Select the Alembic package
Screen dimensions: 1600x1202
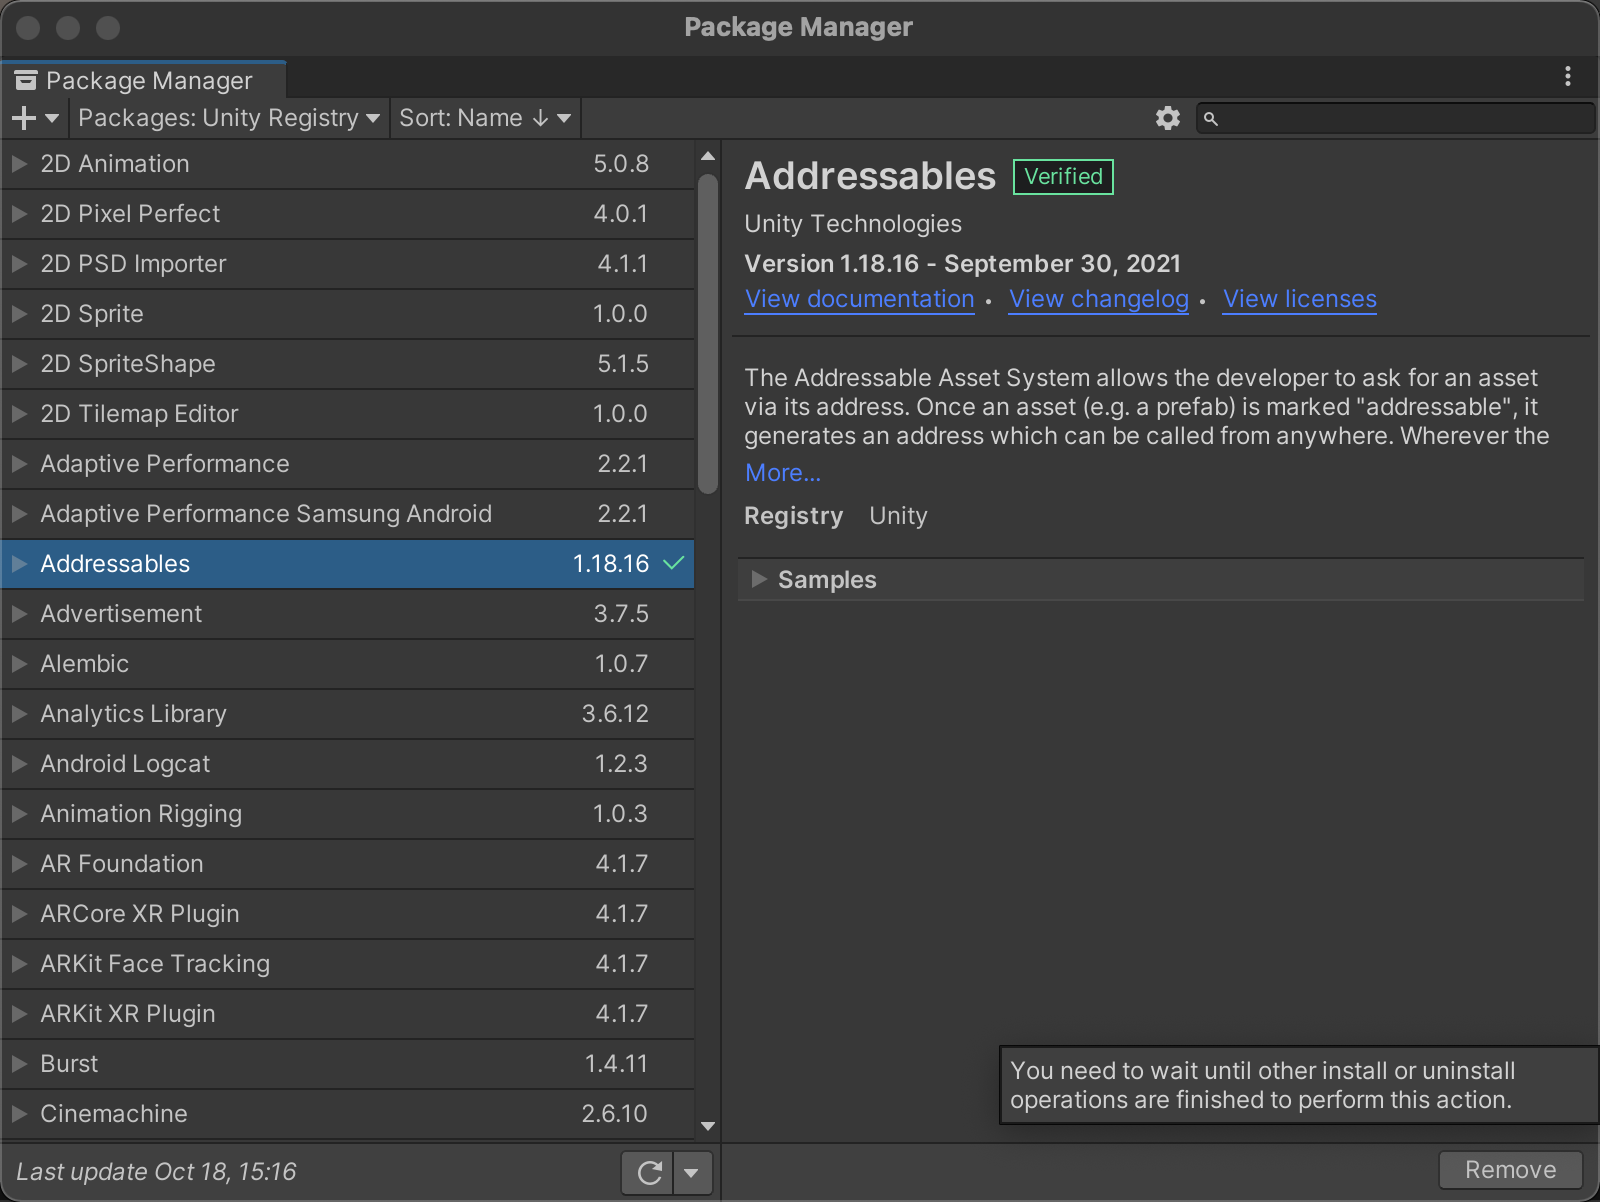[x=347, y=664]
